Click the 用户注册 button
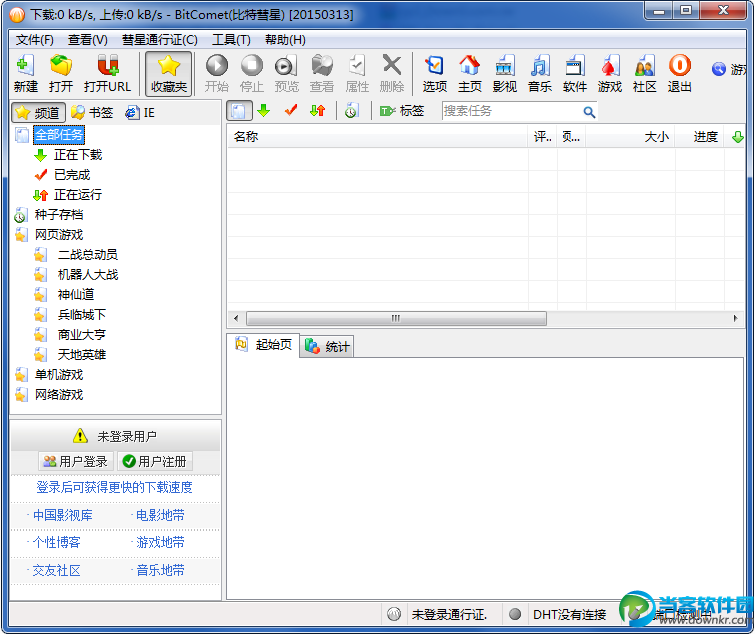 [155, 462]
